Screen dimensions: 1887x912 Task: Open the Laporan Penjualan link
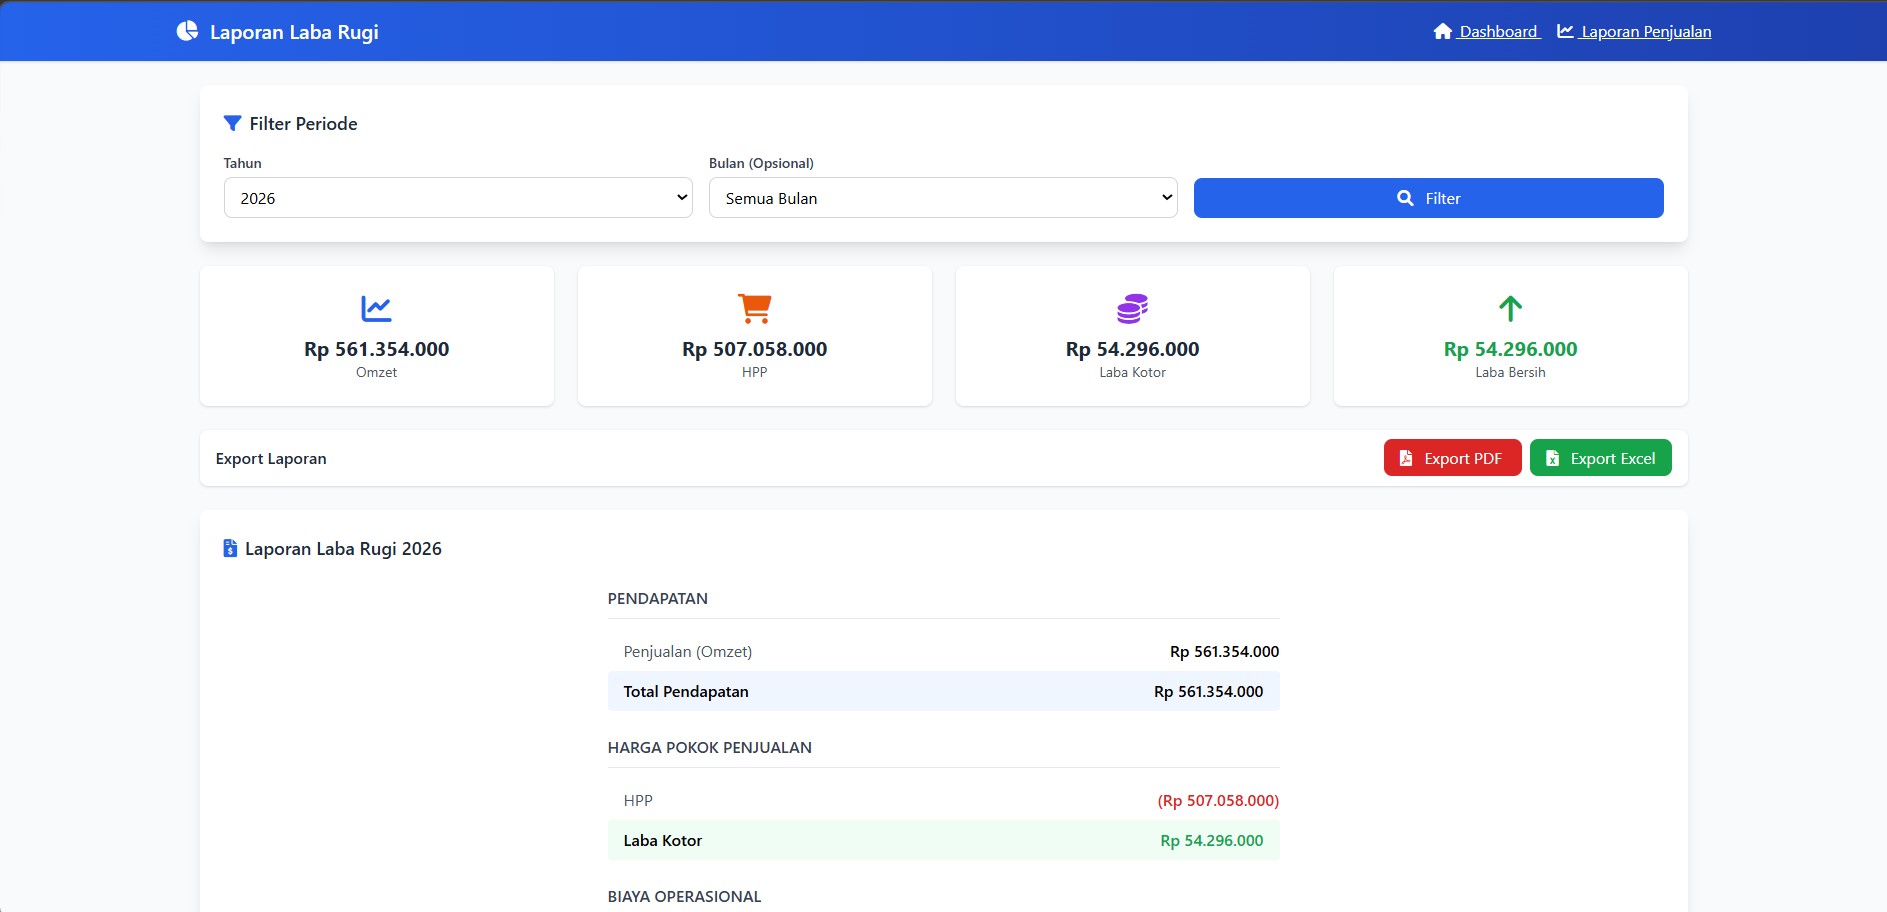[1645, 31]
